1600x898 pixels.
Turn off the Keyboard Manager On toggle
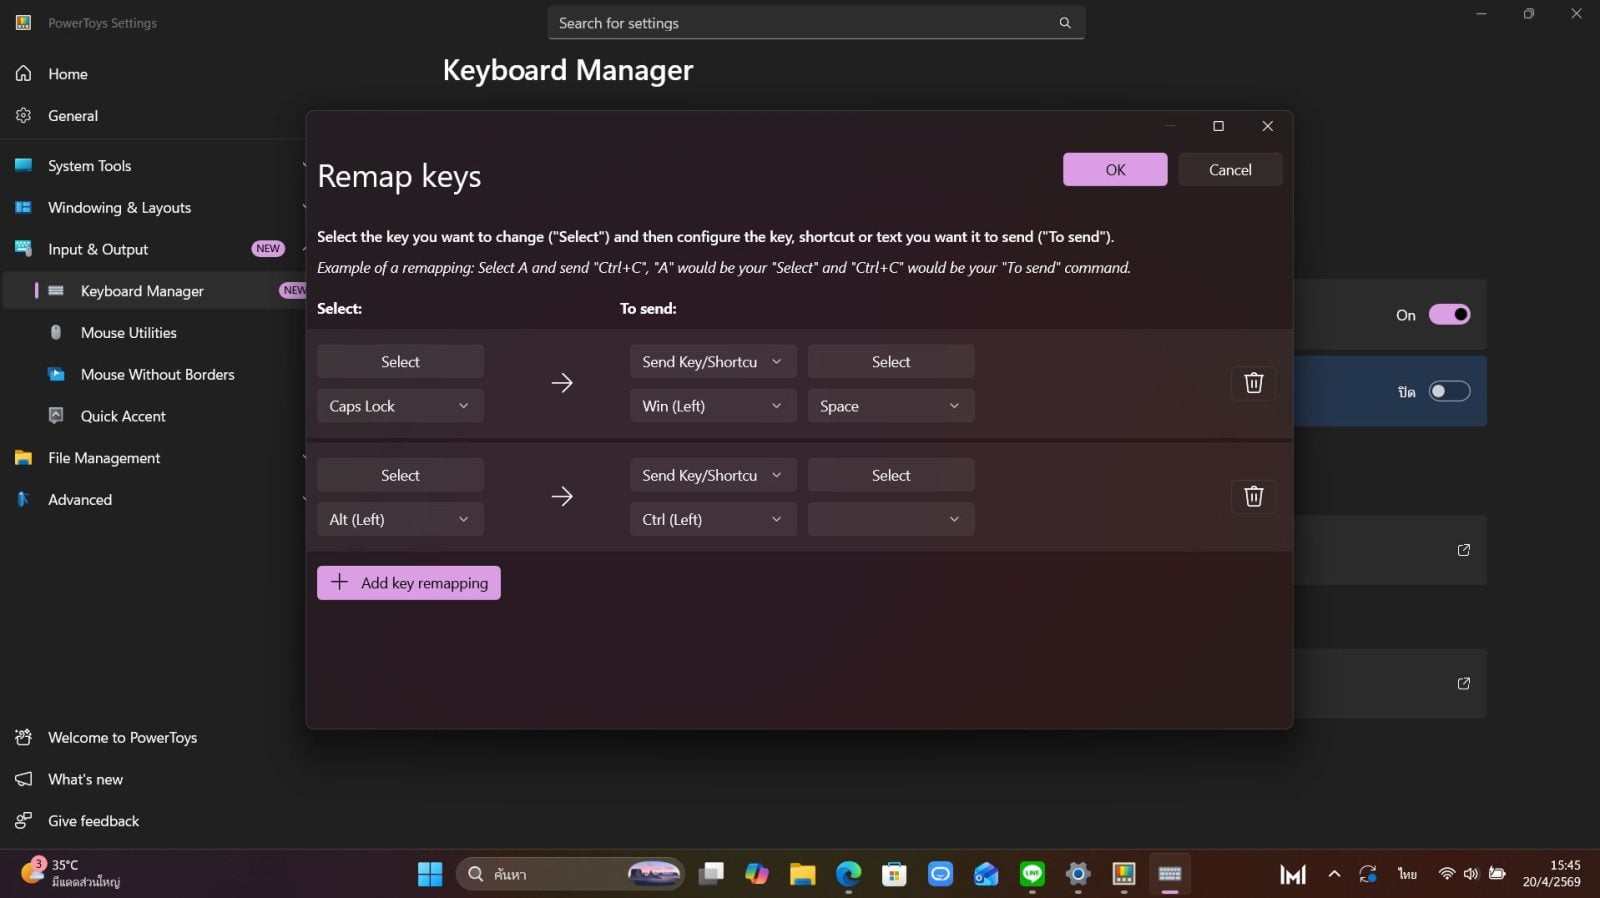(1449, 315)
